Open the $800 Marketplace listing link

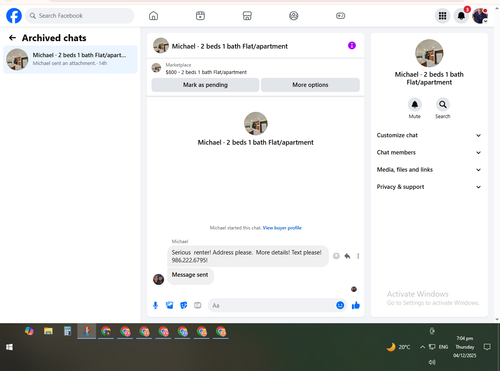click(x=206, y=72)
